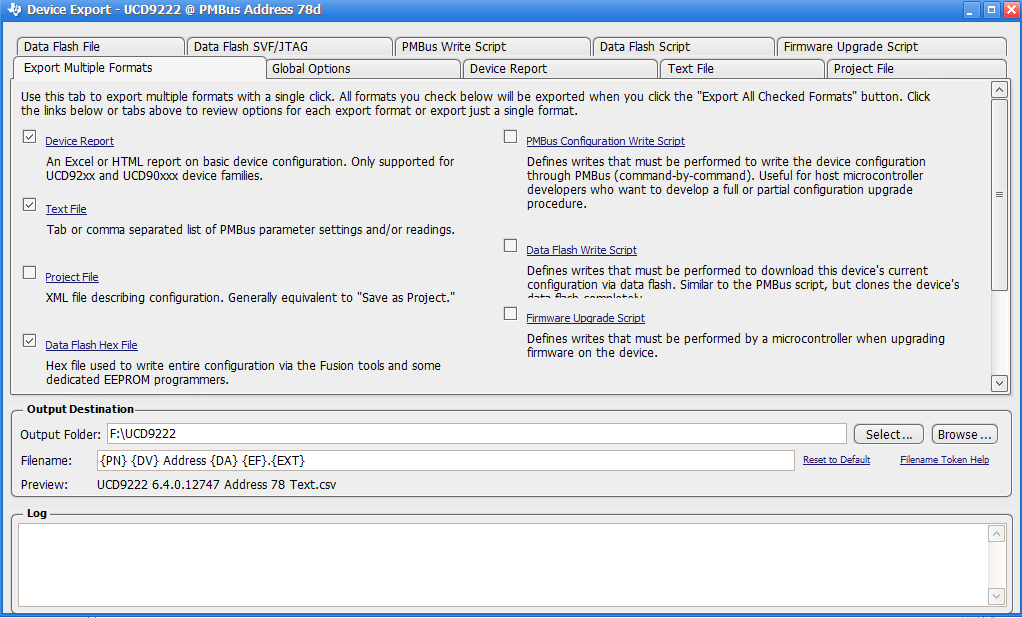
Task: Uncheck the Text File checkbox
Action: (x=29, y=204)
